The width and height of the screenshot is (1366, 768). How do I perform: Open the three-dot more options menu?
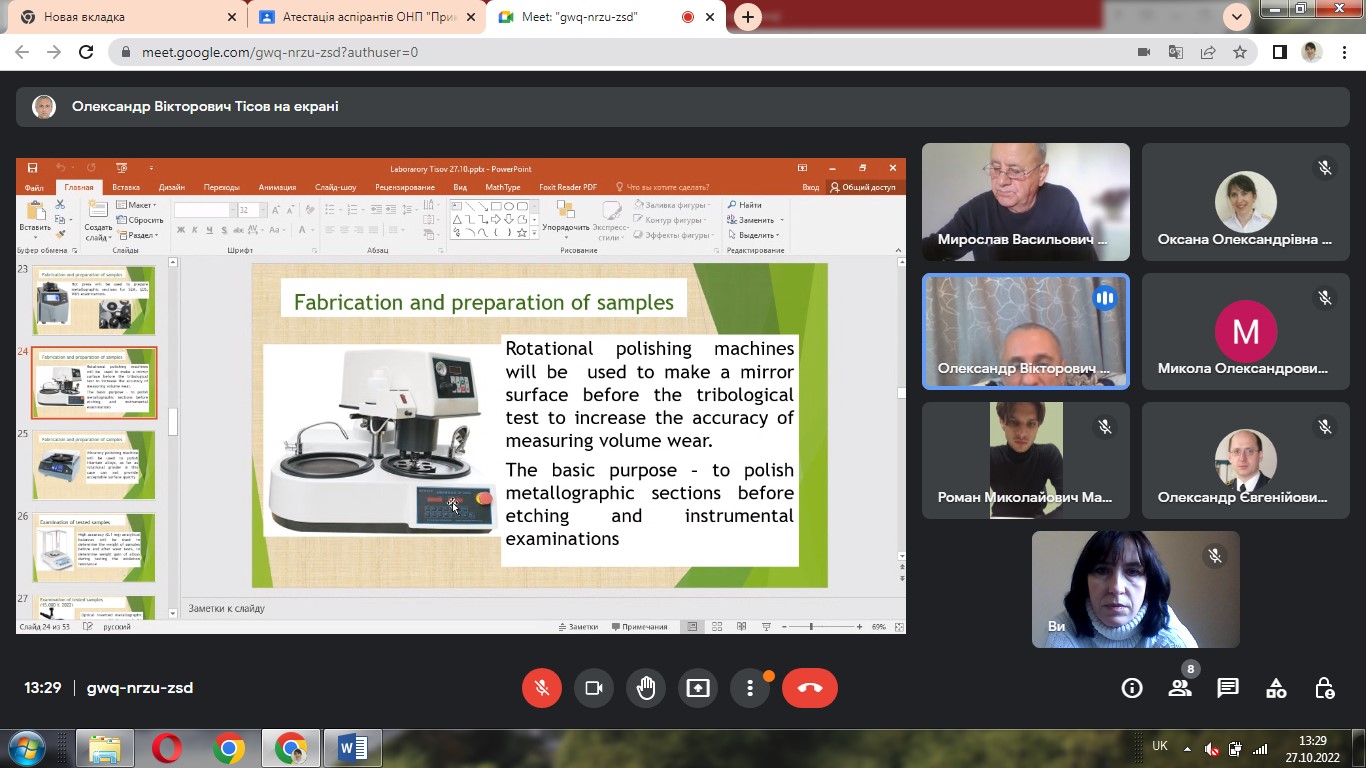tap(750, 688)
